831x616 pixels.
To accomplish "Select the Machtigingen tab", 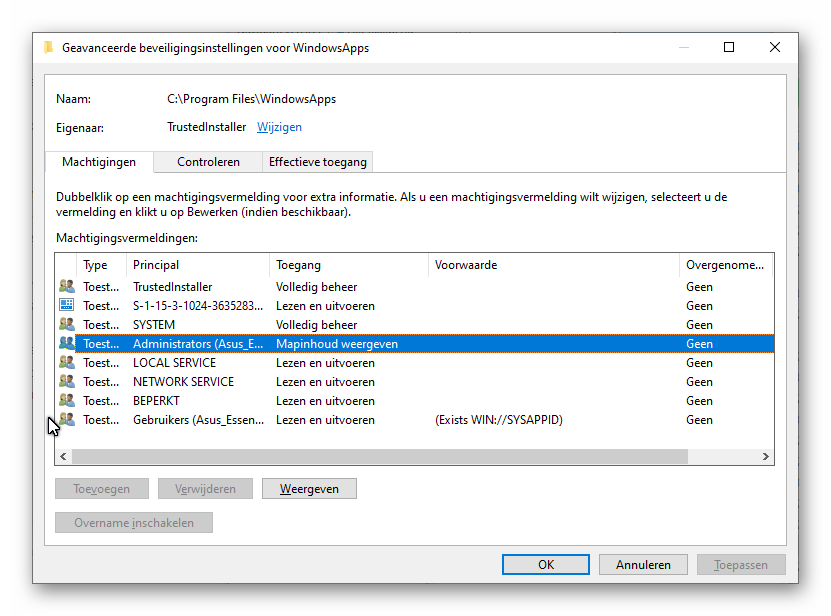I will 99,162.
